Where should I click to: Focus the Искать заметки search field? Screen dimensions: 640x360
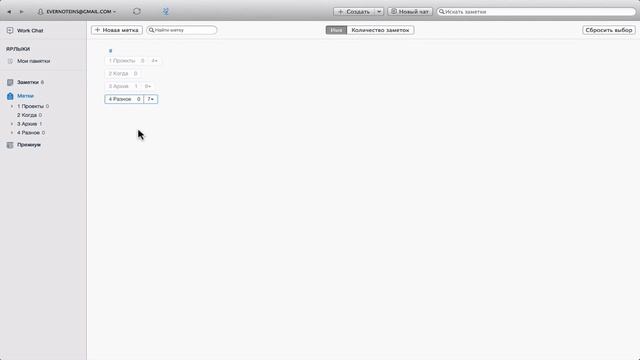(x=536, y=12)
